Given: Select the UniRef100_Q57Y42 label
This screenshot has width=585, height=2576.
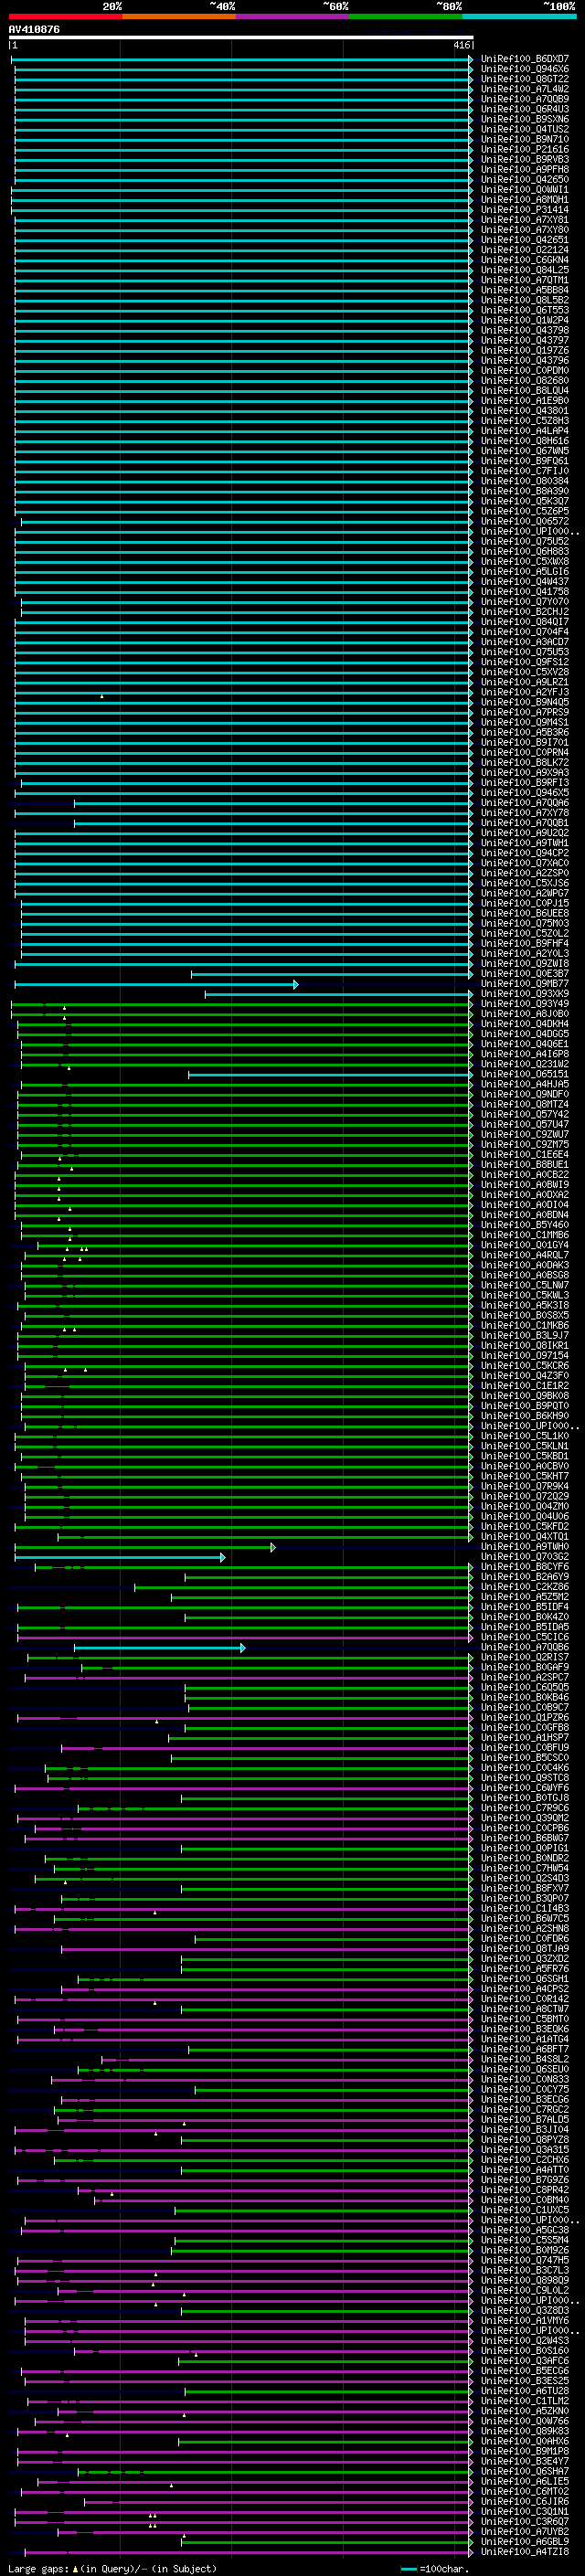Looking at the screenshot, I should (525, 1114).
